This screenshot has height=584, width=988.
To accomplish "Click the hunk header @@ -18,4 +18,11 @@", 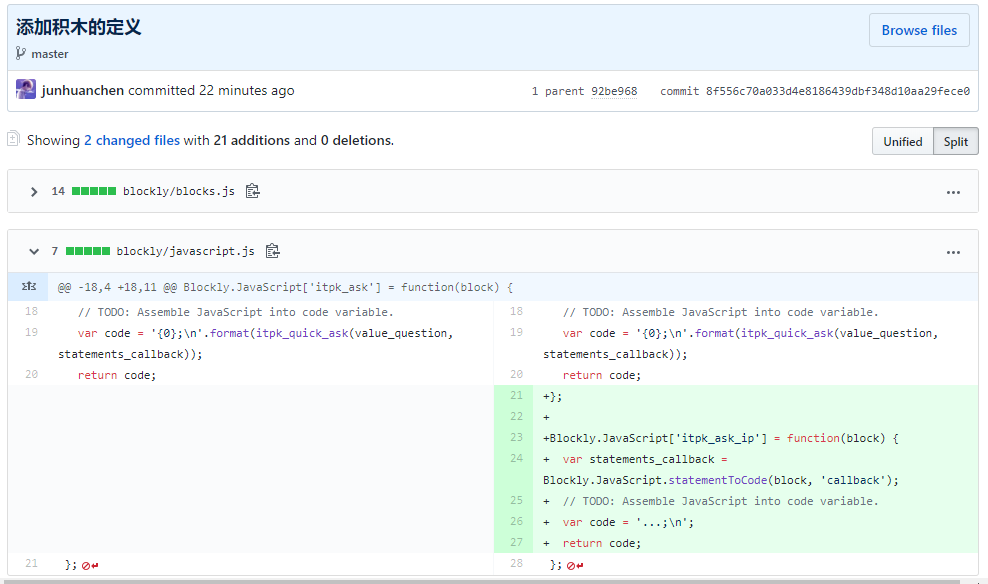I will pos(285,287).
